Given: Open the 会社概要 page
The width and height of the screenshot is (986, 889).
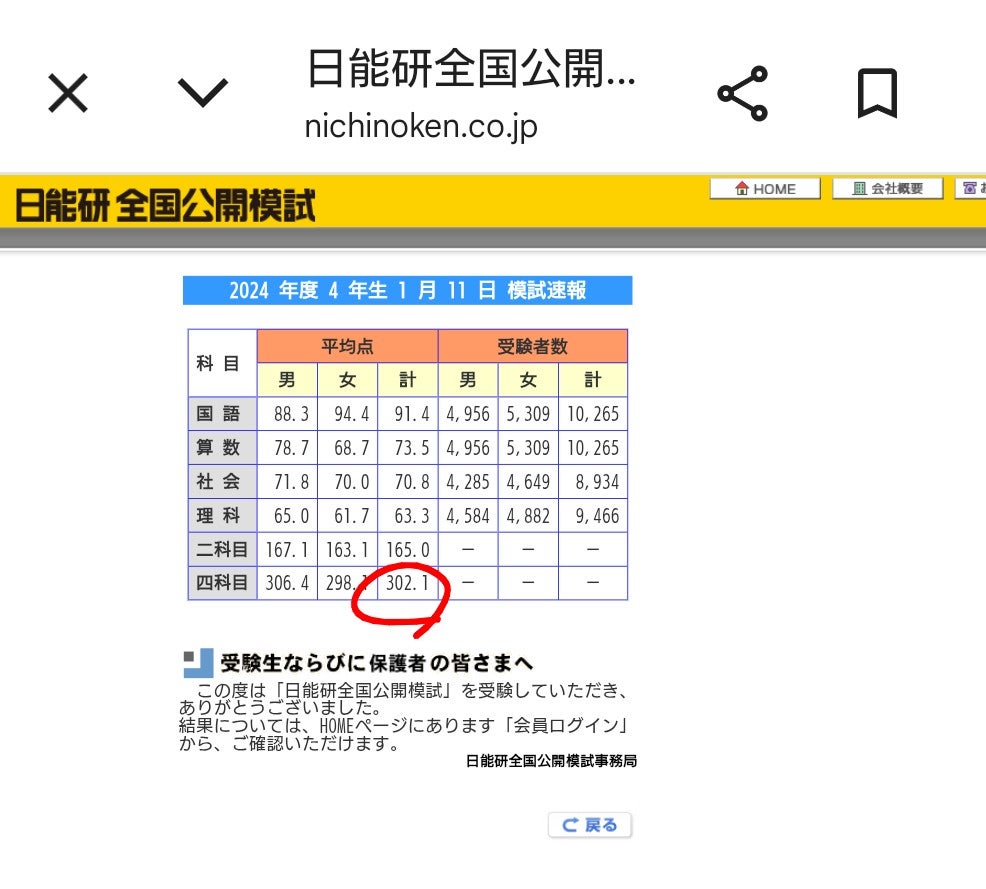Looking at the screenshot, I should click(887, 187).
